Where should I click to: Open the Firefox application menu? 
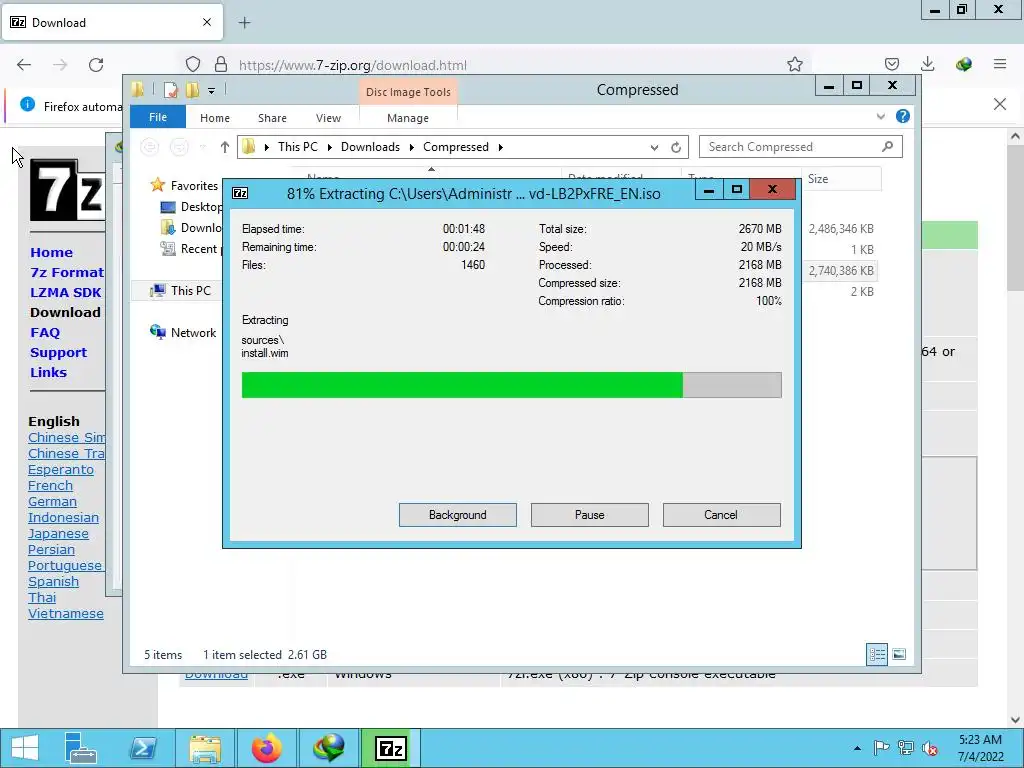coord(1000,64)
